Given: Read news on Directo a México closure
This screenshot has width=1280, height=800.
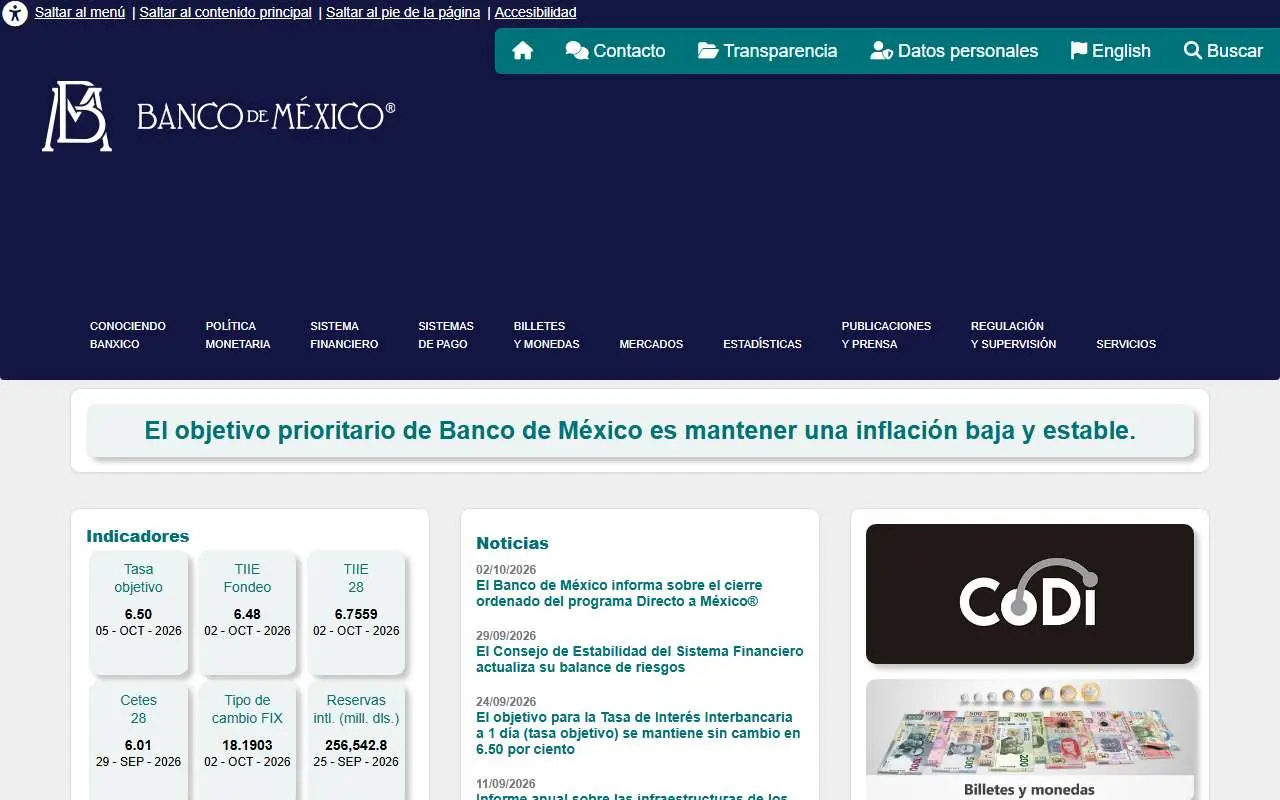Looking at the screenshot, I should coord(619,593).
